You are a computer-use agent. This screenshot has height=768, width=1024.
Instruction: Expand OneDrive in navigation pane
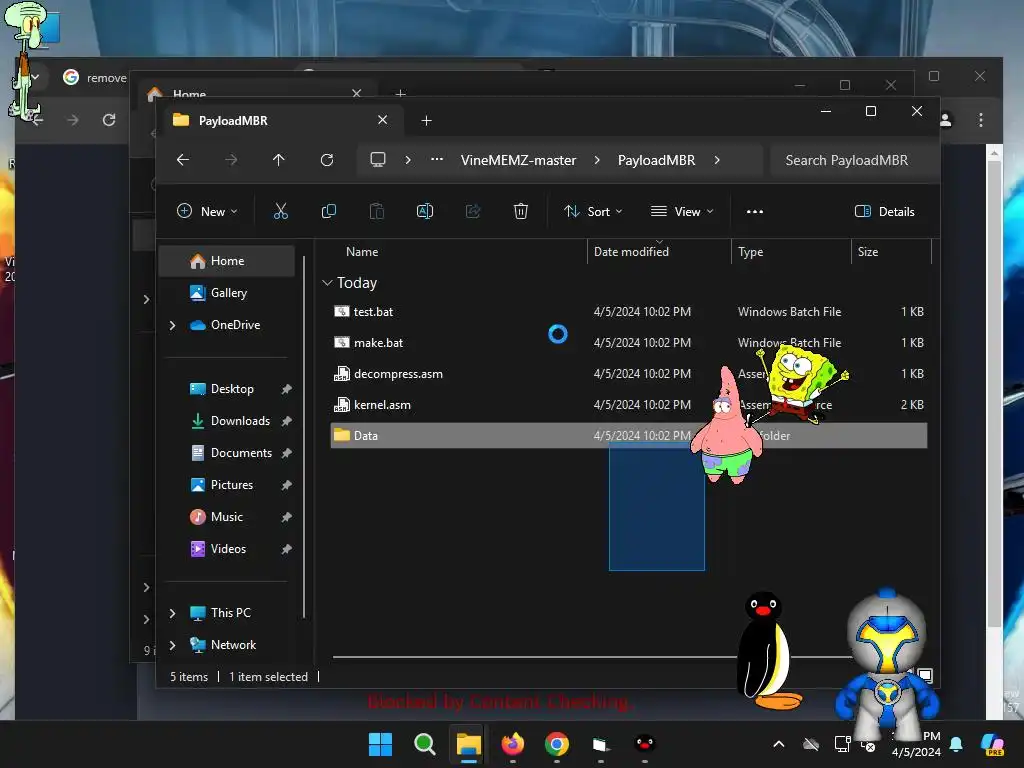(x=172, y=325)
